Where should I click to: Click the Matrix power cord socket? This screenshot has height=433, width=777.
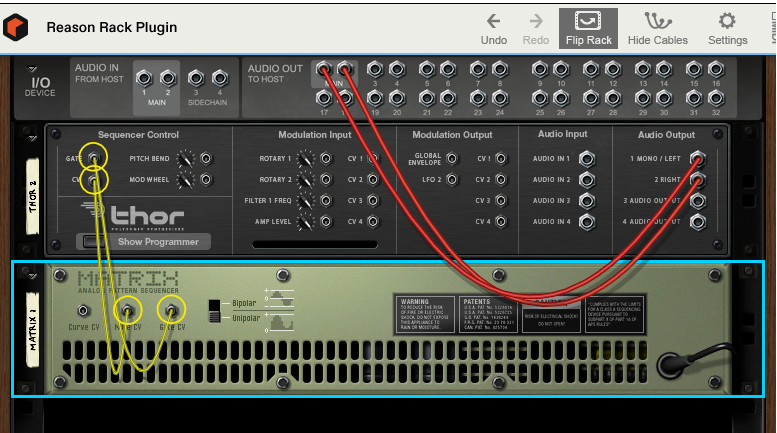[x=672, y=365]
